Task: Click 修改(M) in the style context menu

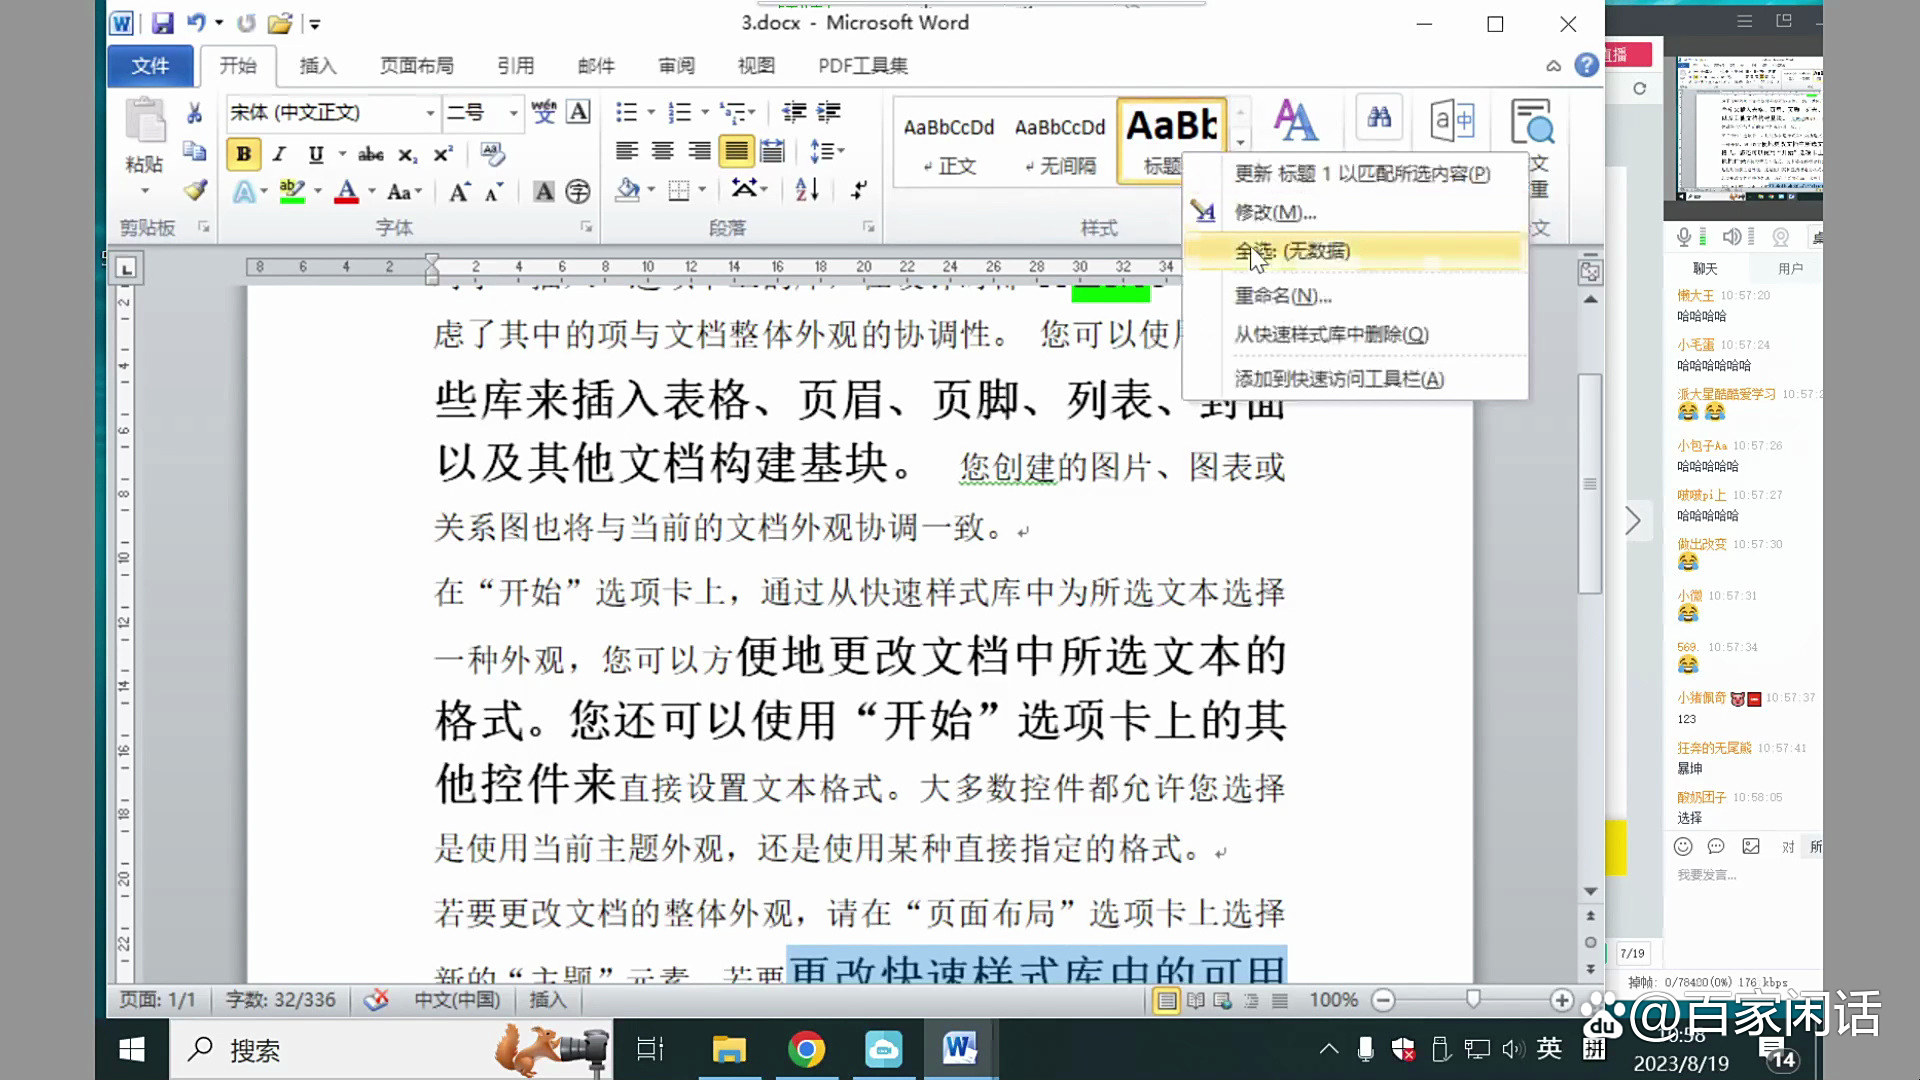Action: click(x=1275, y=212)
